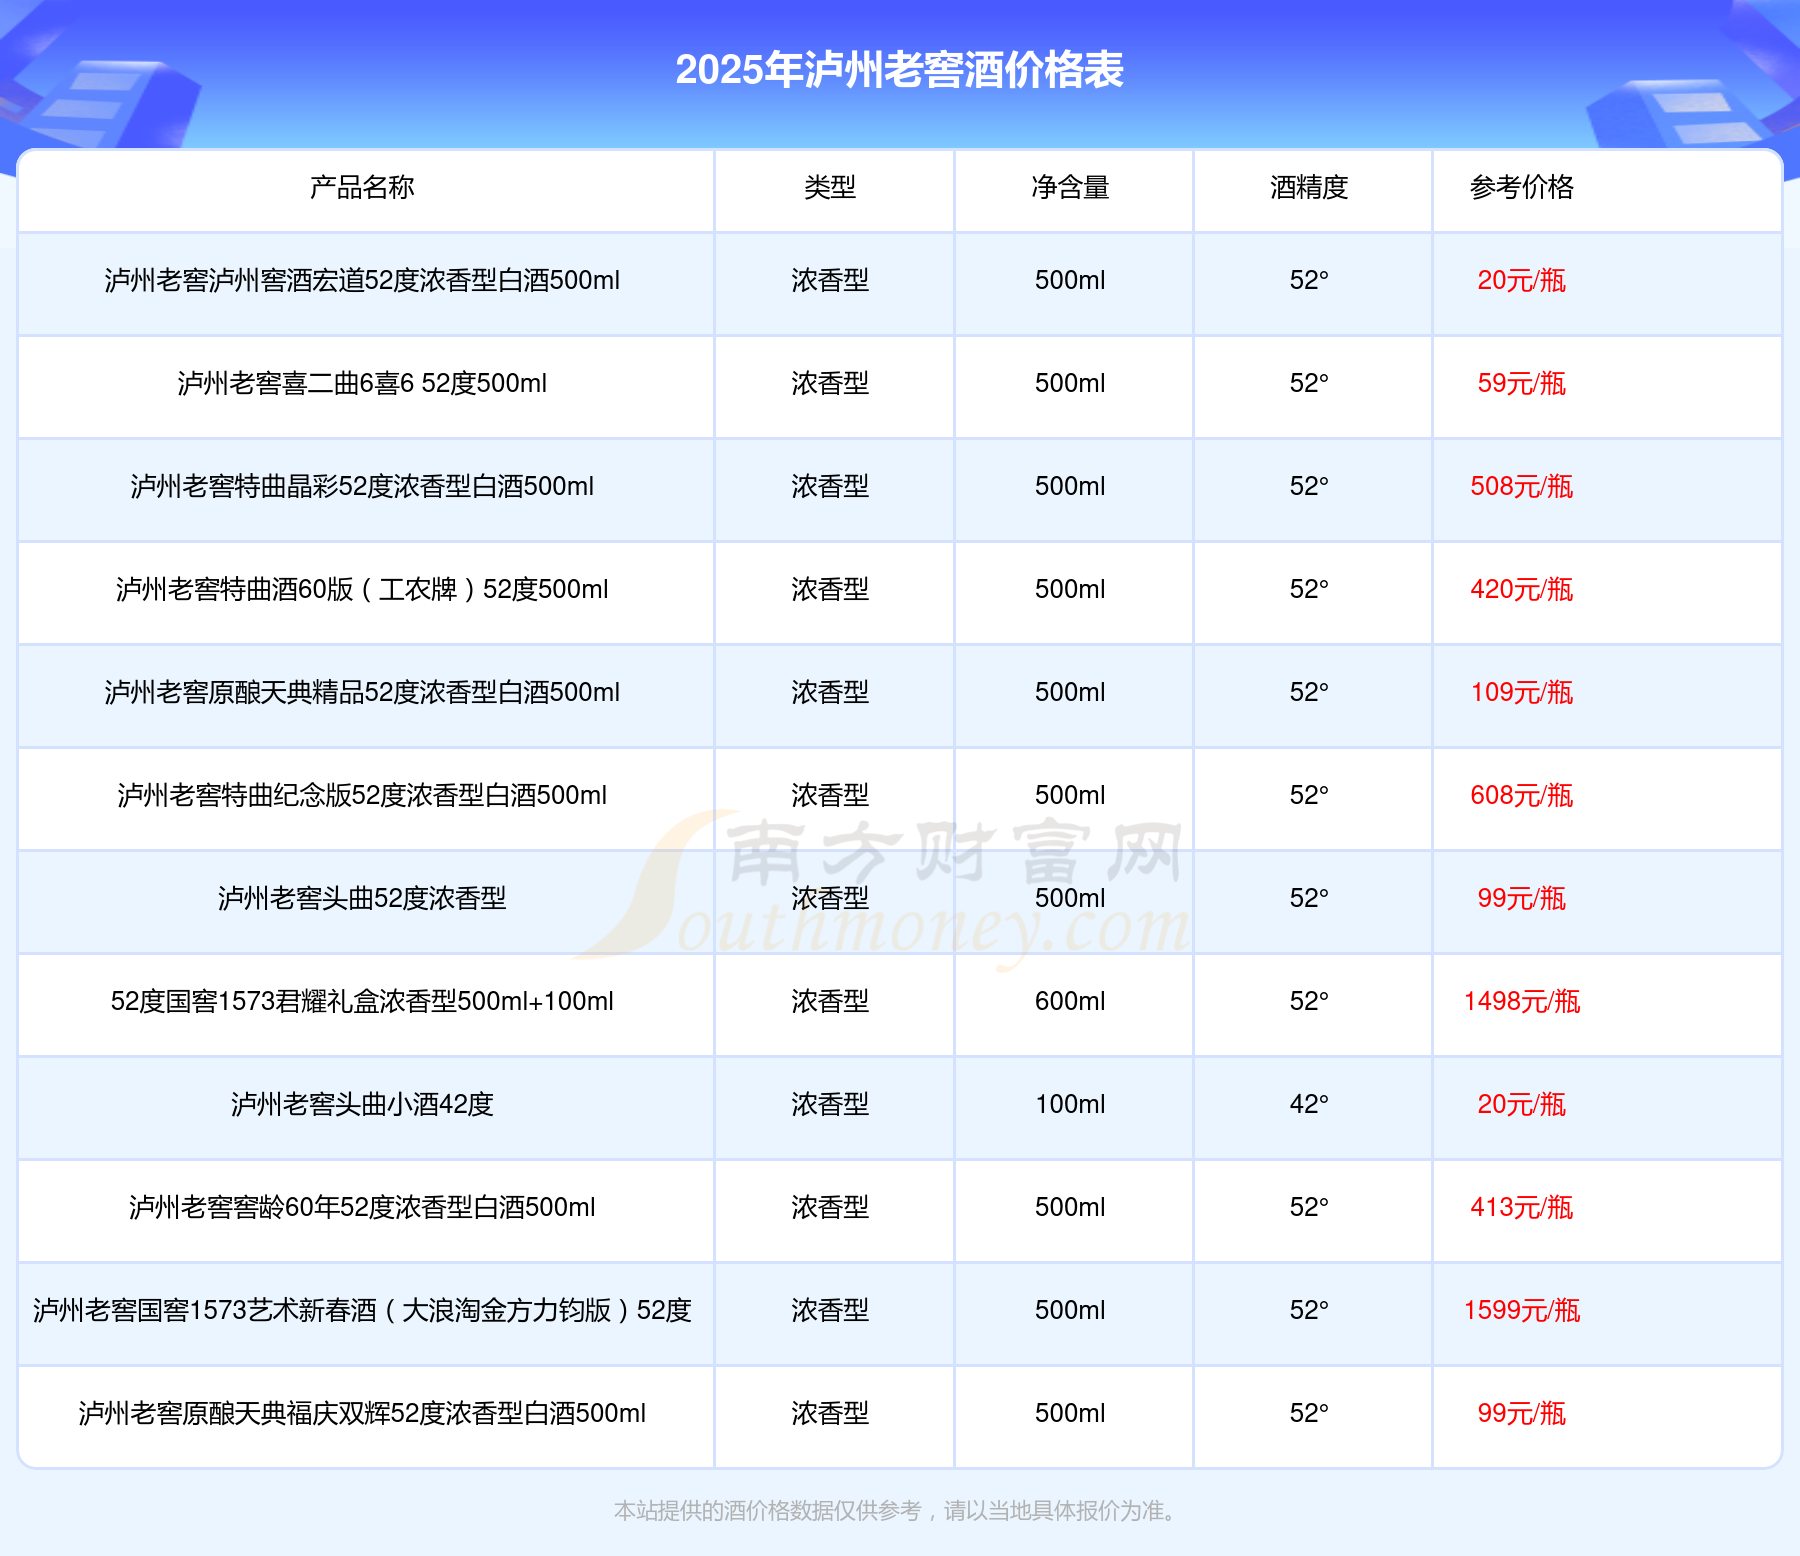Click the "99元/瓶" price for 原酿天典福庆双辉

[x=1522, y=1414]
